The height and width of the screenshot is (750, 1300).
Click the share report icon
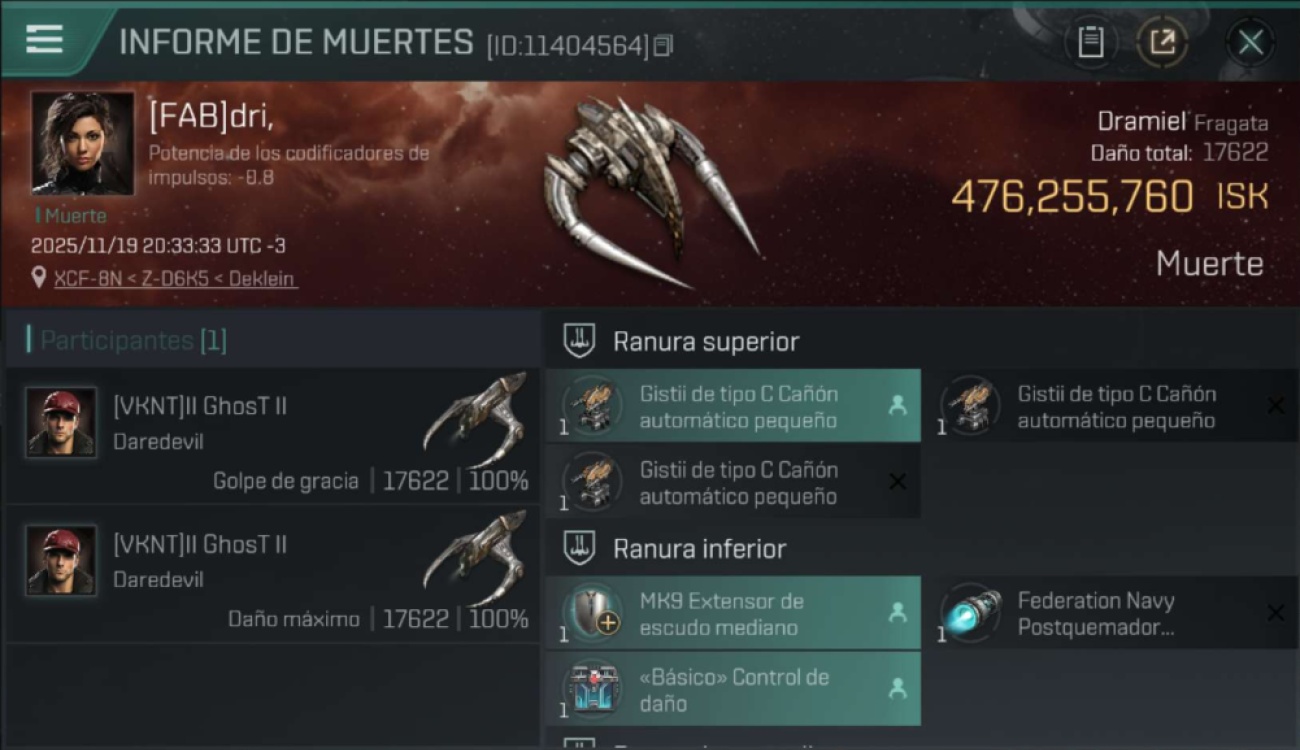tap(1162, 42)
